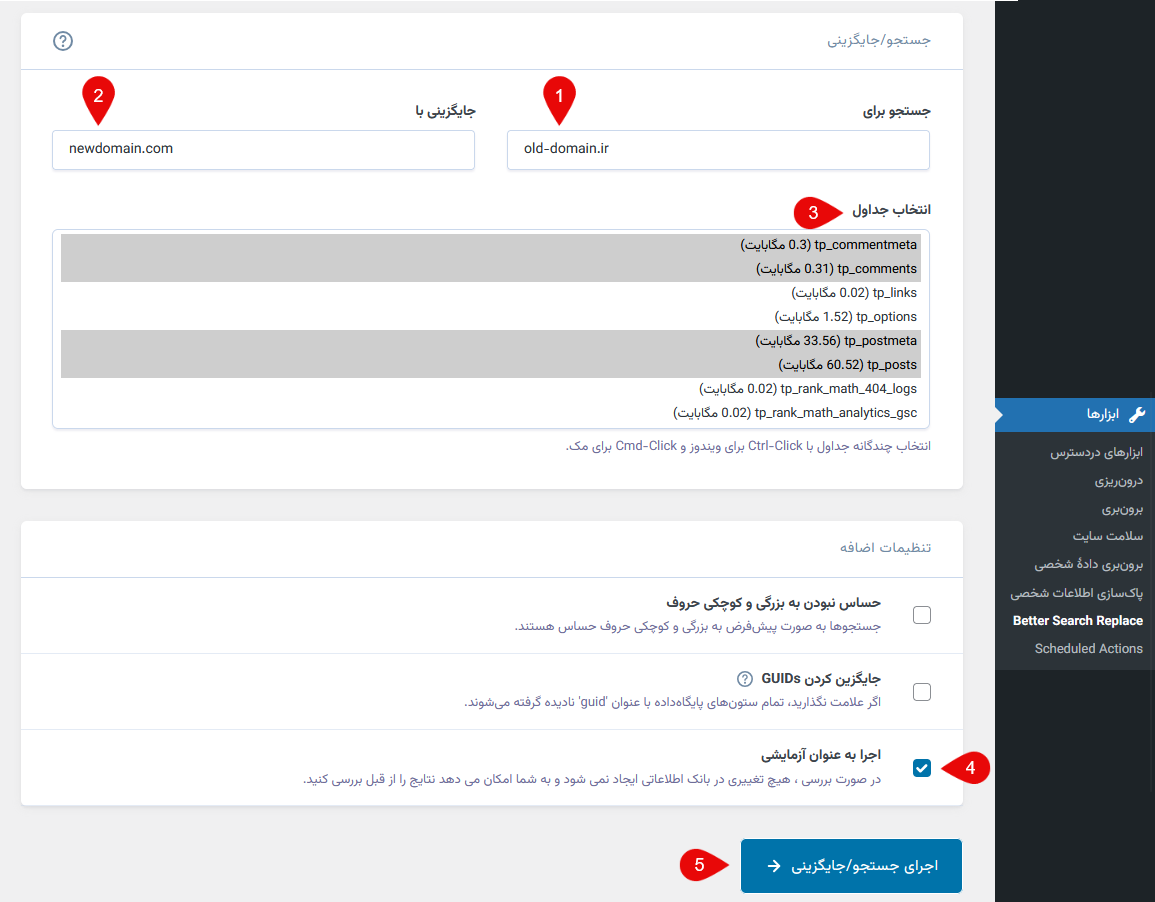Click the حساس نبودن به بزرگی label text
The image size is (1155, 902).
[x=773, y=603]
